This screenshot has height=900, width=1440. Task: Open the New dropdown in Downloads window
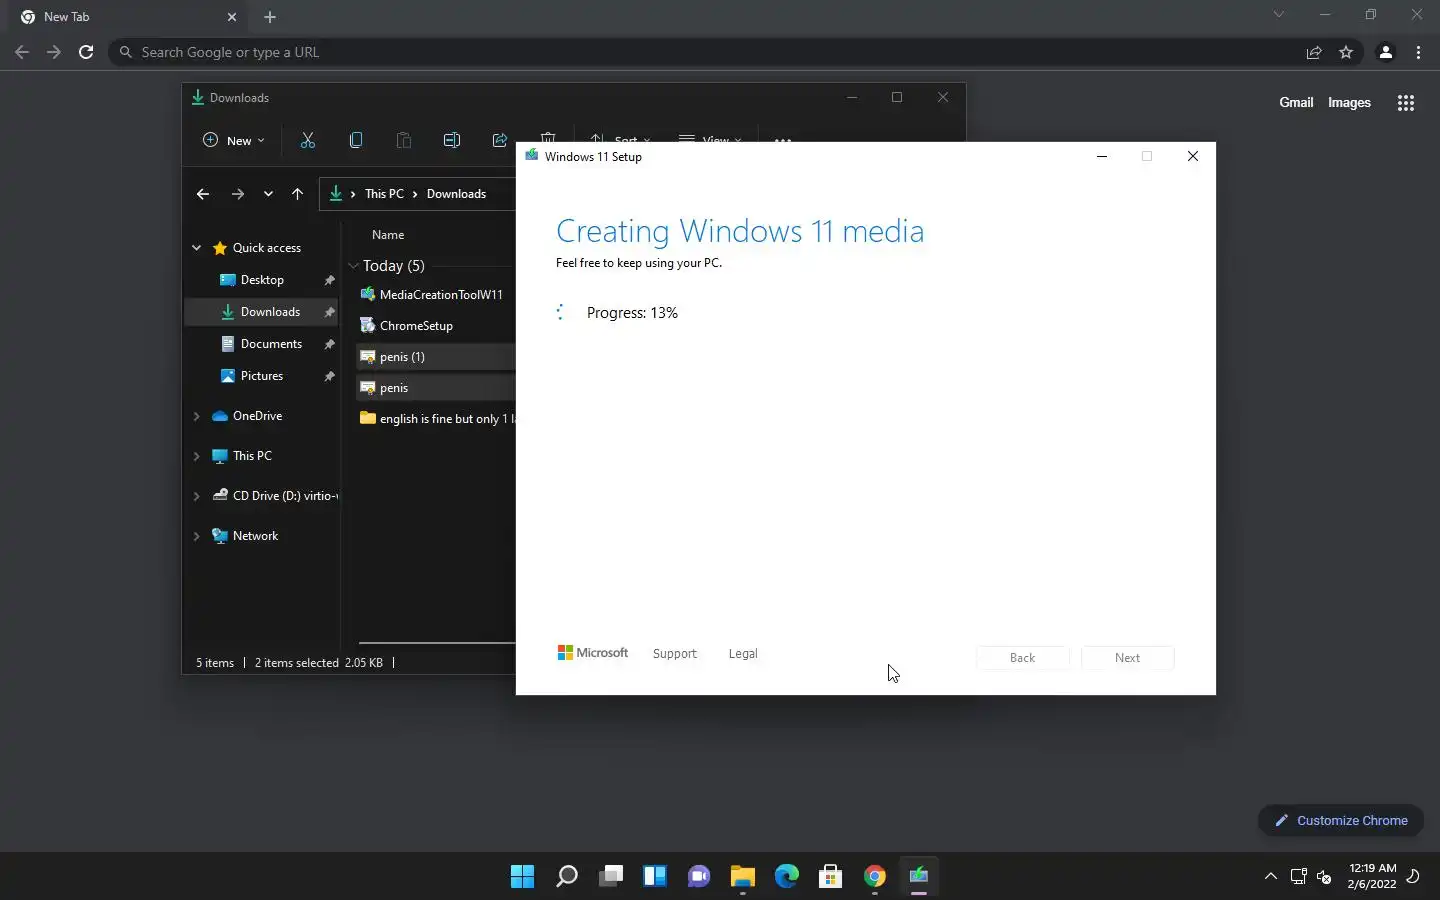click(234, 140)
